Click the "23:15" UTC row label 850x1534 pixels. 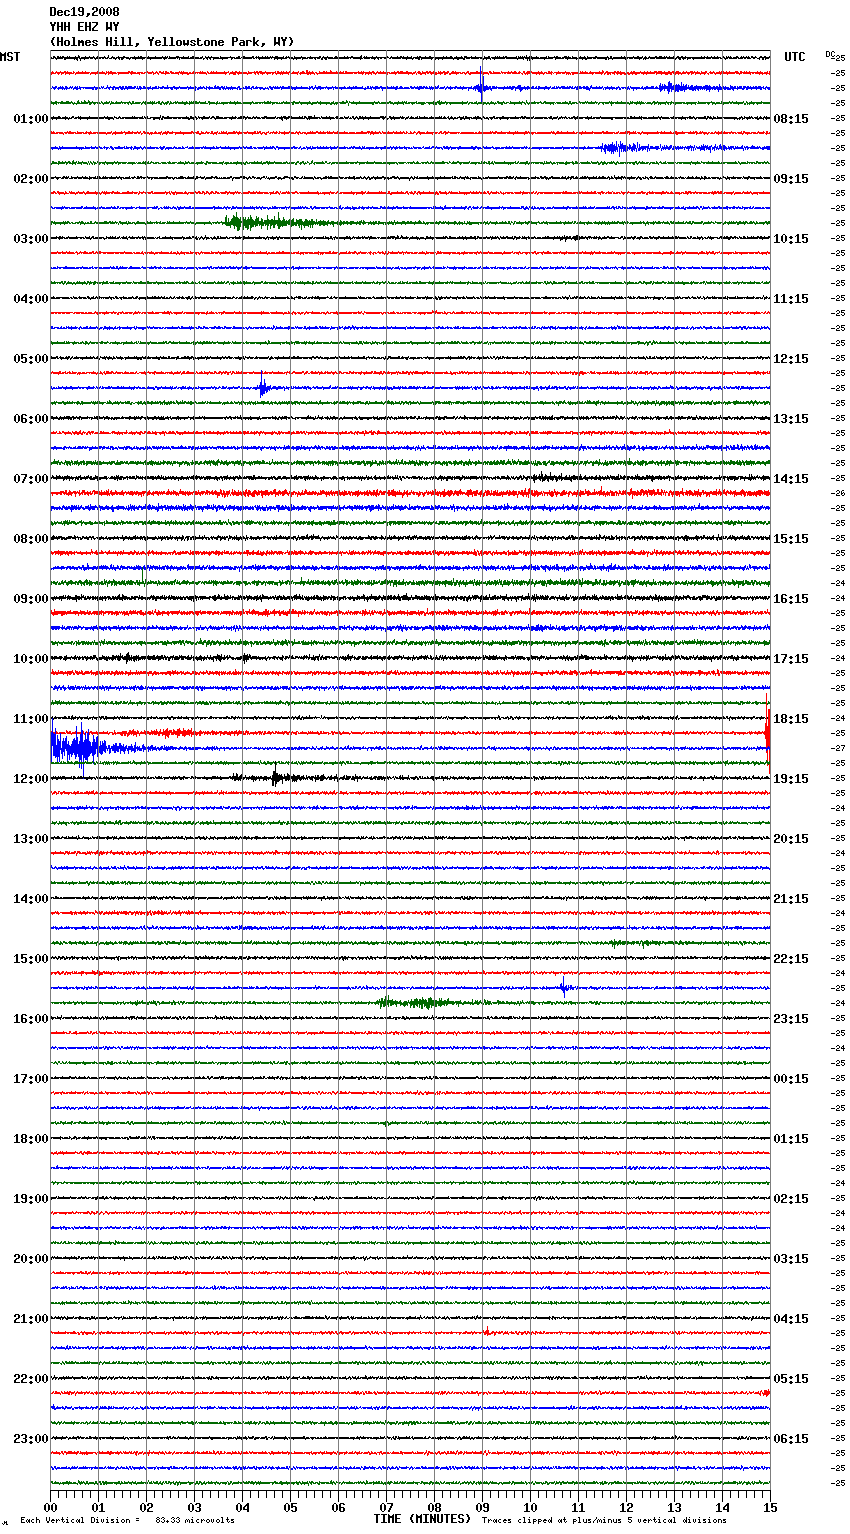click(791, 1019)
